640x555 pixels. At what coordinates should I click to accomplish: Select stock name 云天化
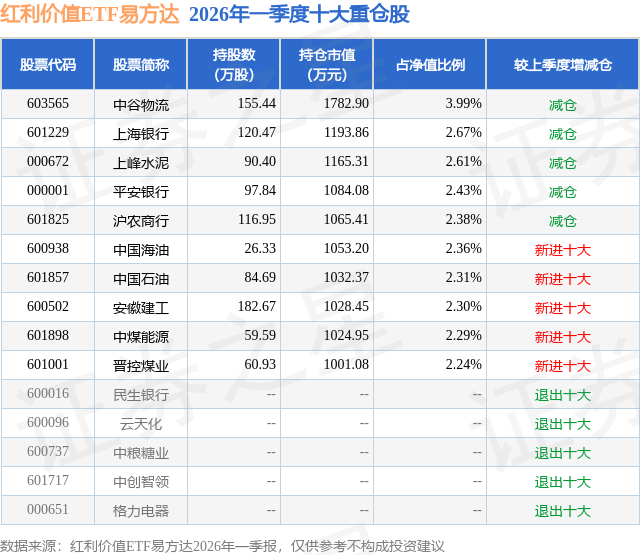pyautogui.click(x=141, y=424)
